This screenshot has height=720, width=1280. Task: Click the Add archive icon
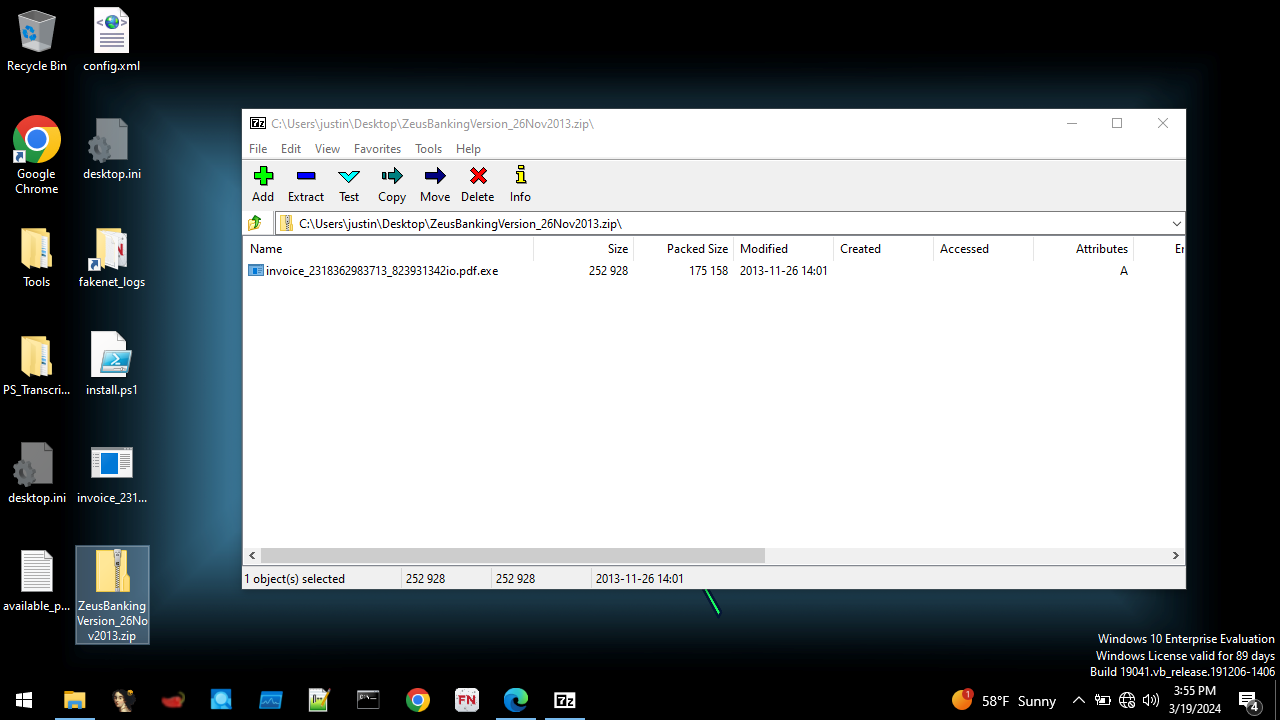(x=262, y=184)
